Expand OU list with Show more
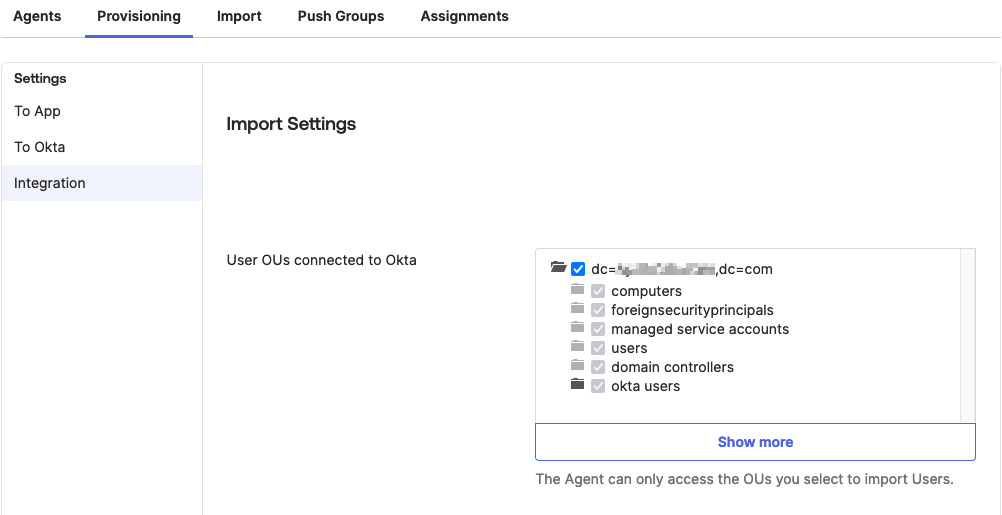 755,442
